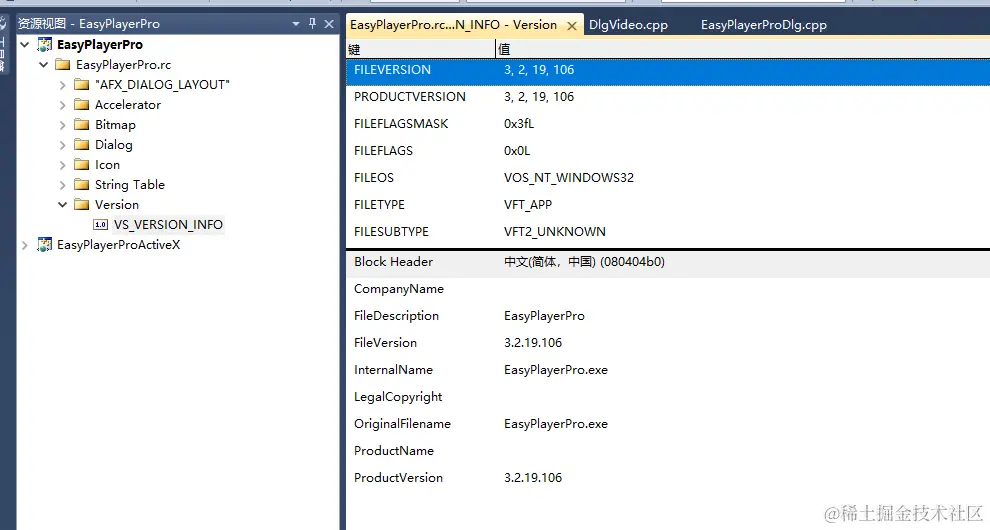This screenshot has height=530, width=990.
Task: Click the ProductVersion value 3.2.19.106
Action: click(533, 478)
